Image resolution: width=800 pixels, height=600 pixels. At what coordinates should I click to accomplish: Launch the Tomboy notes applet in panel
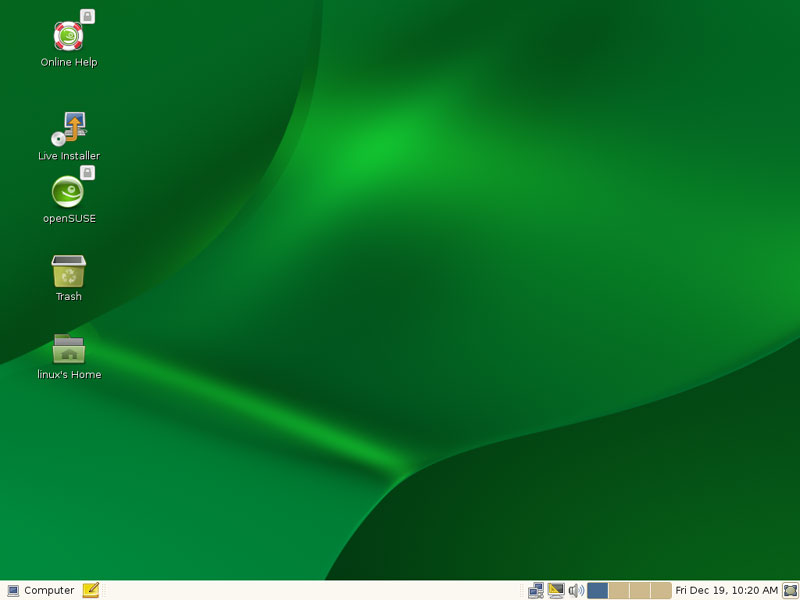click(90, 590)
